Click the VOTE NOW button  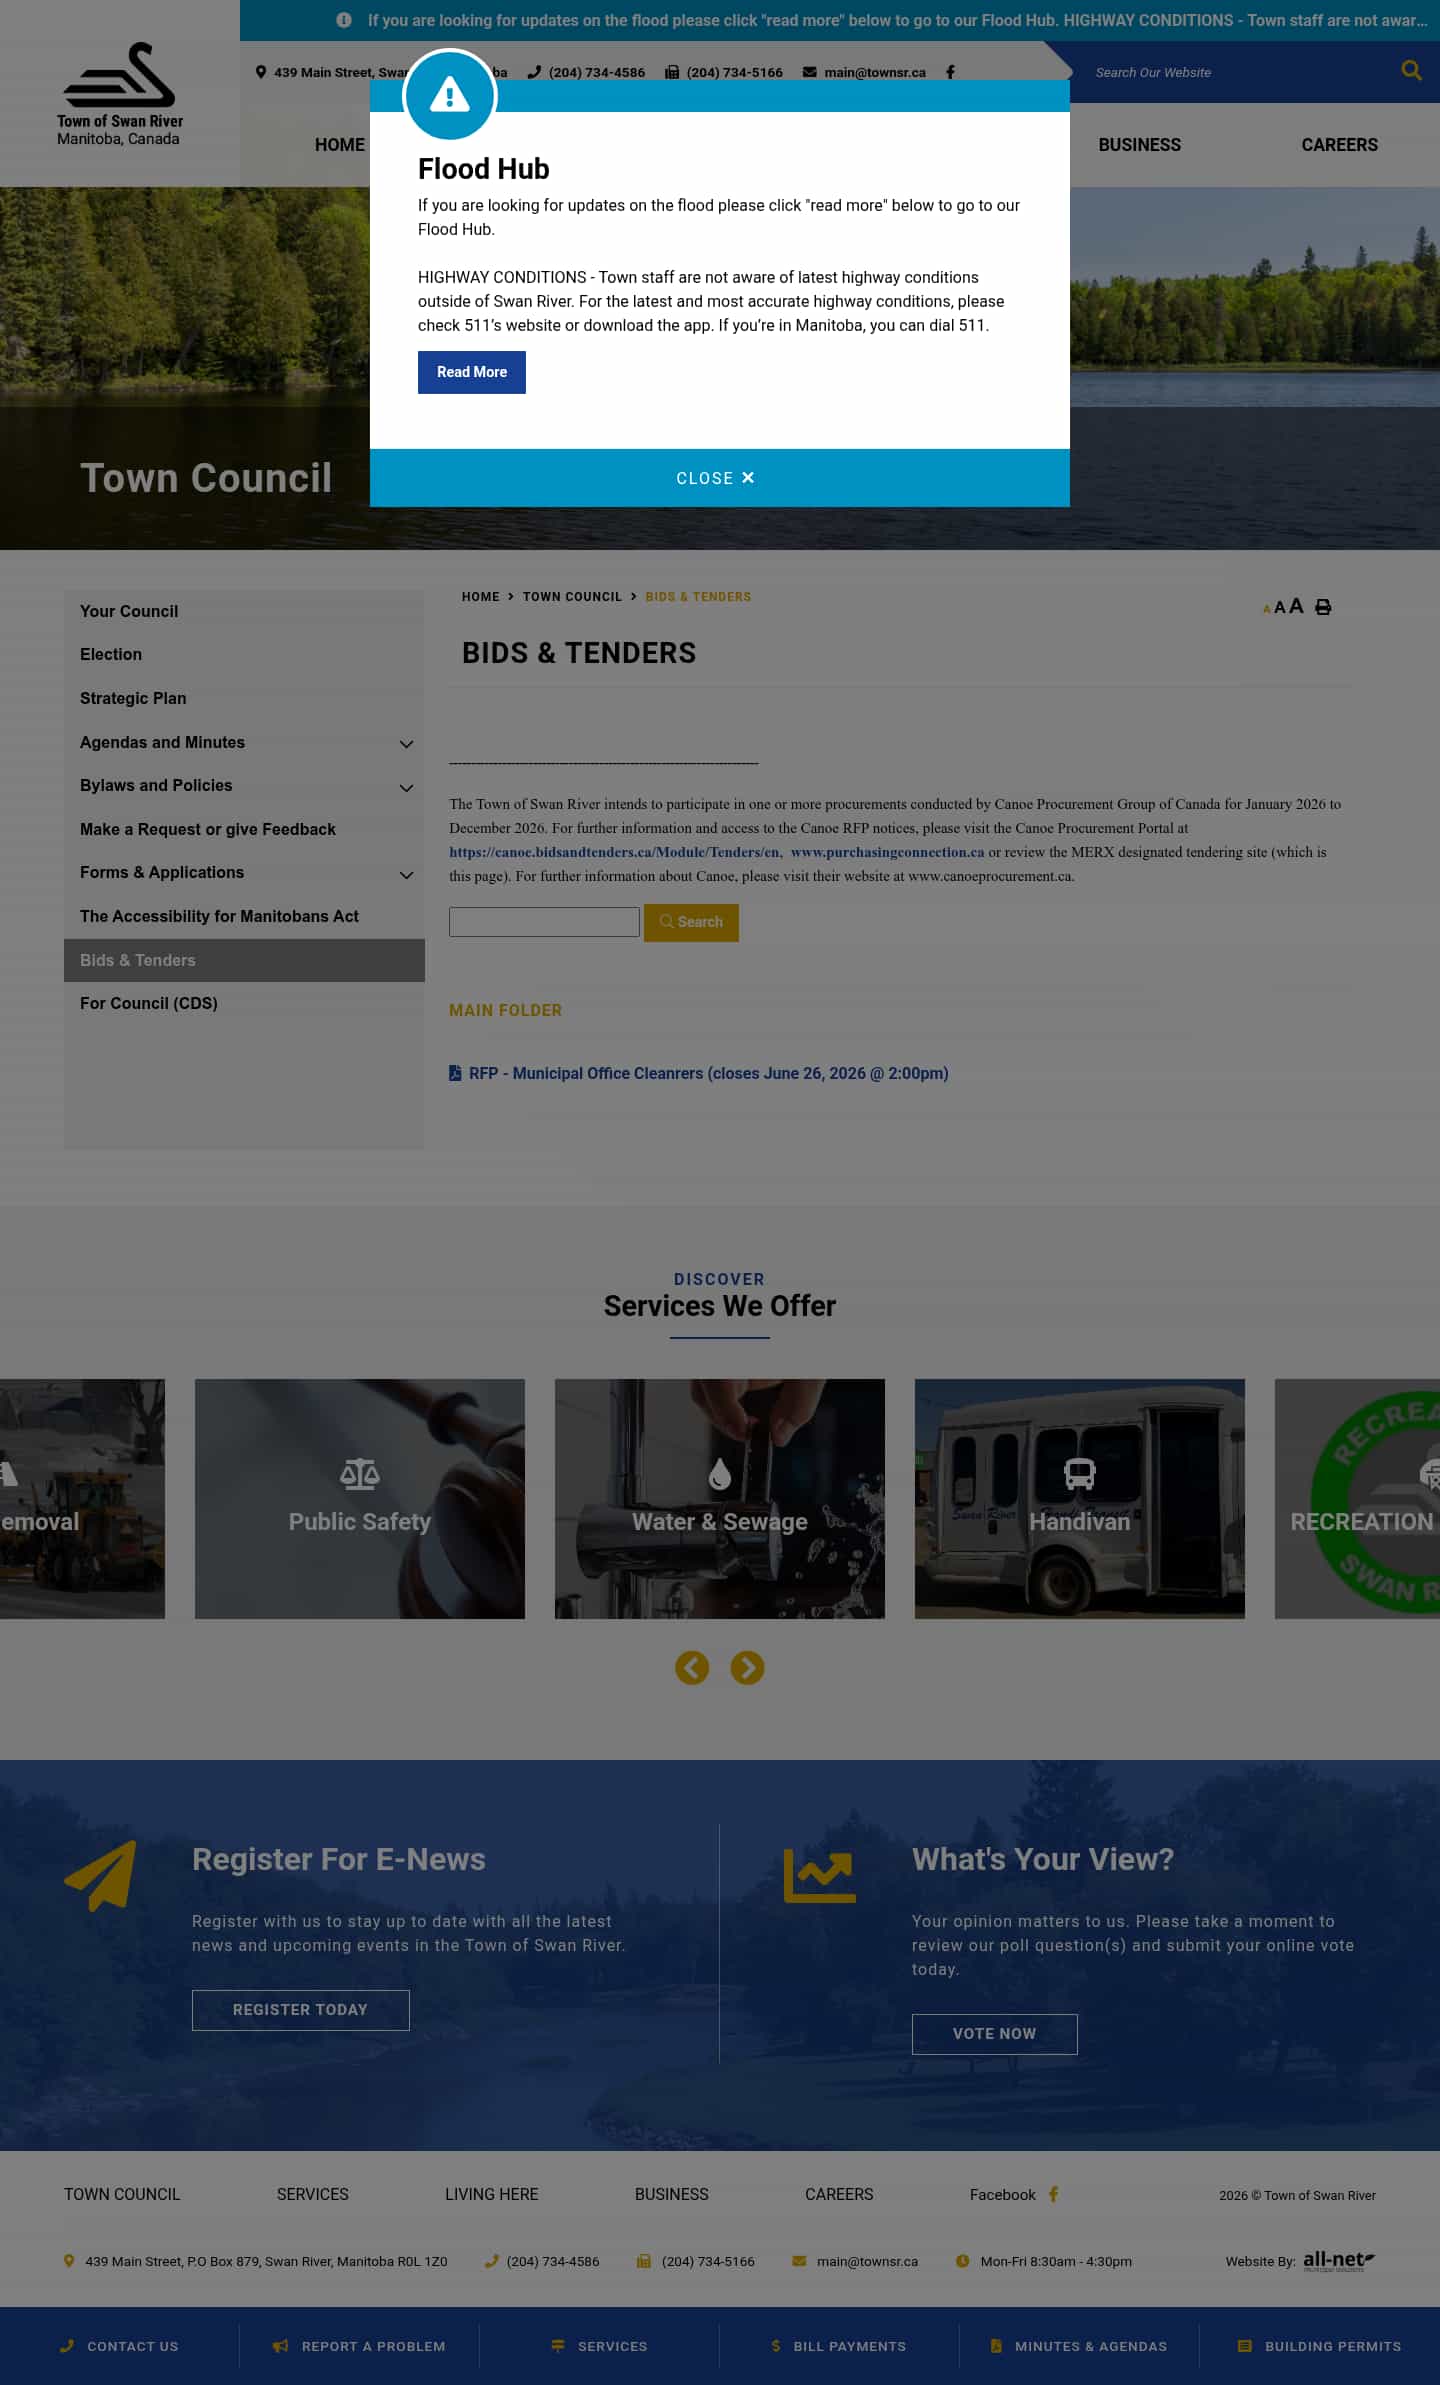tap(994, 2034)
